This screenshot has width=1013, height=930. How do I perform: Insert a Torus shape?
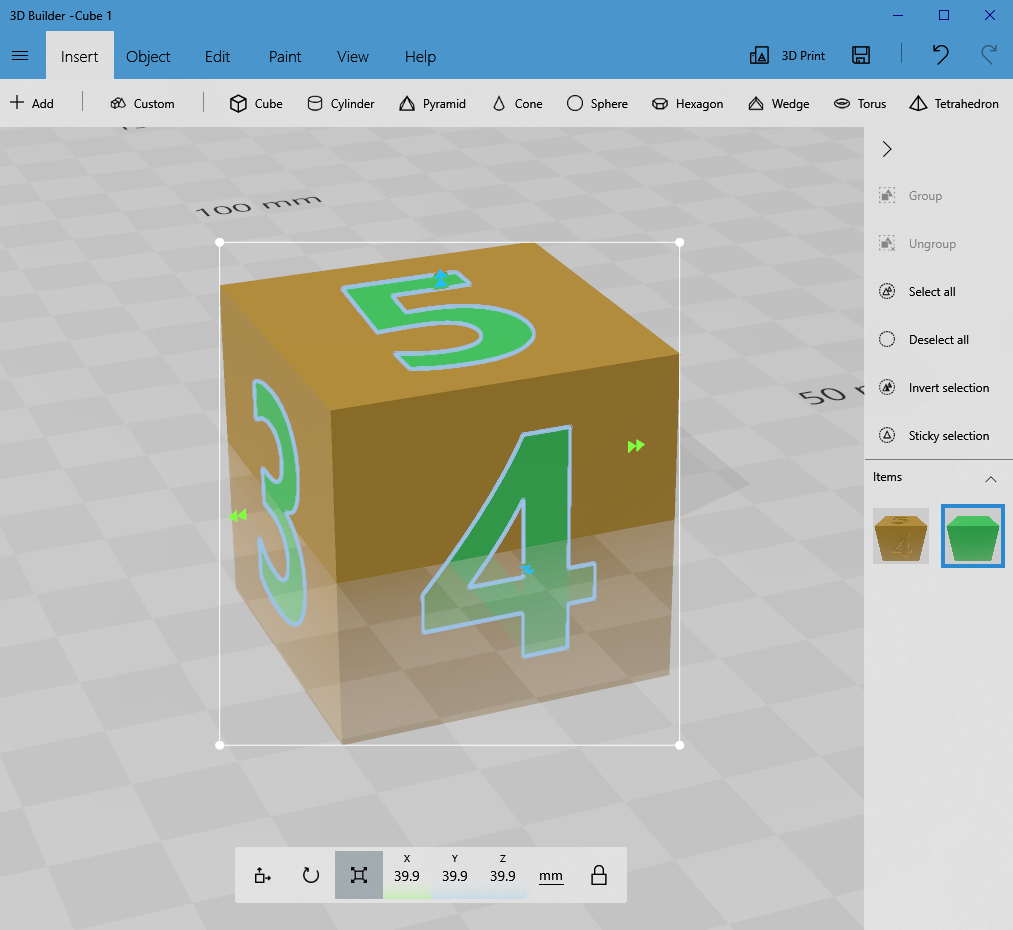coord(860,103)
